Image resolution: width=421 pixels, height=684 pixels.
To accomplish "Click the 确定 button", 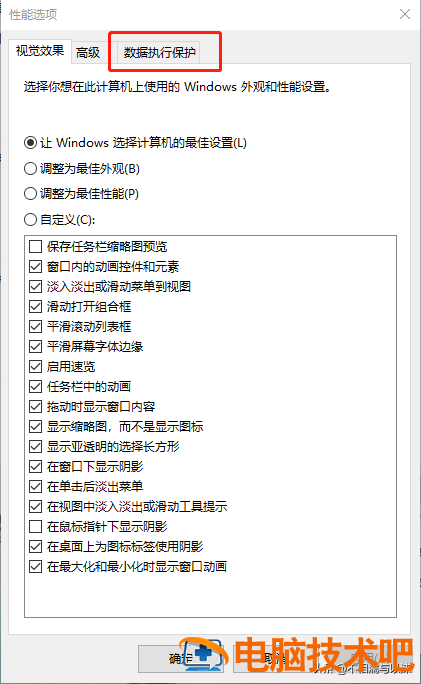I will tap(181, 659).
